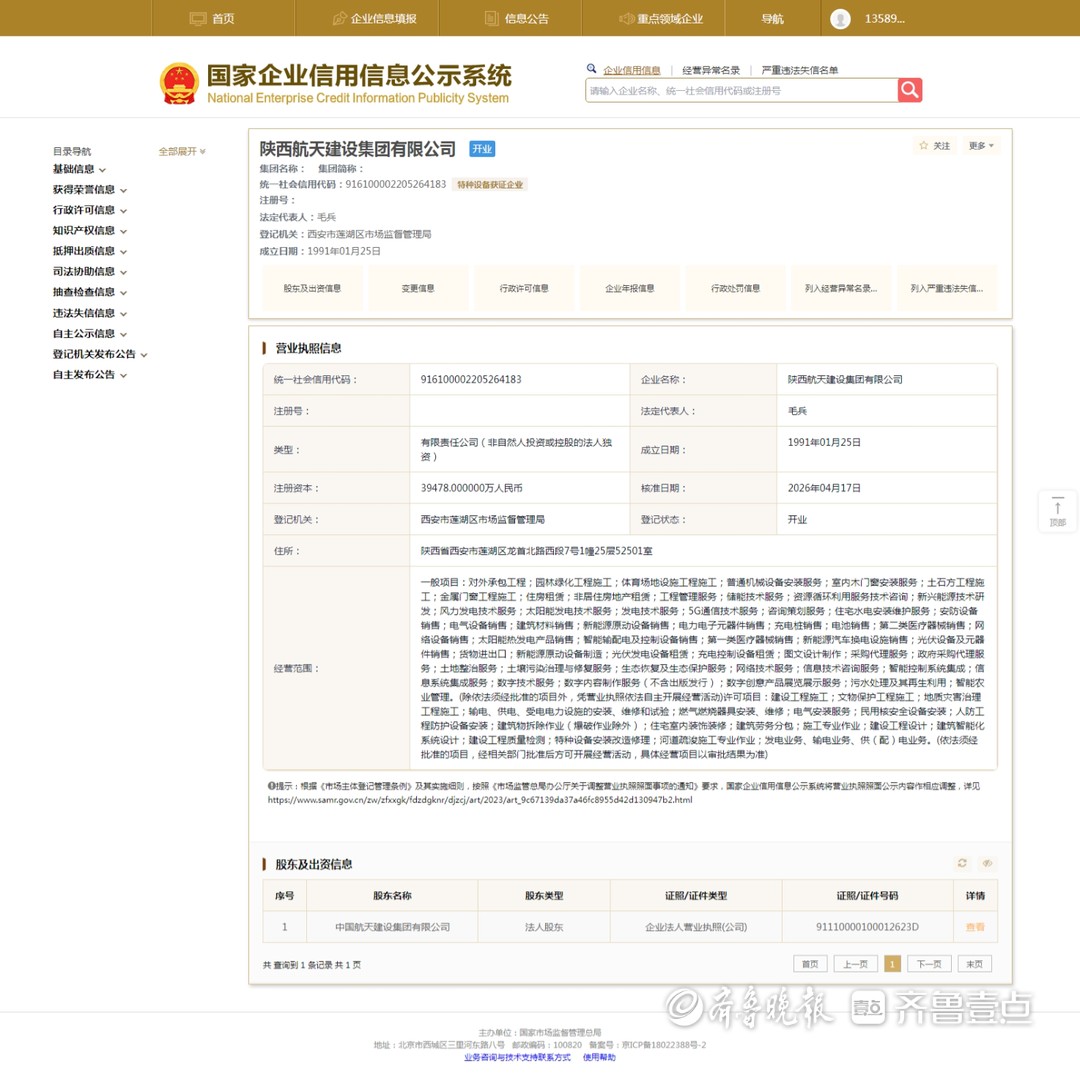This screenshot has height=1076, width=1080.
Task: Open 信息公告 menu item
Action: (526, 19)
